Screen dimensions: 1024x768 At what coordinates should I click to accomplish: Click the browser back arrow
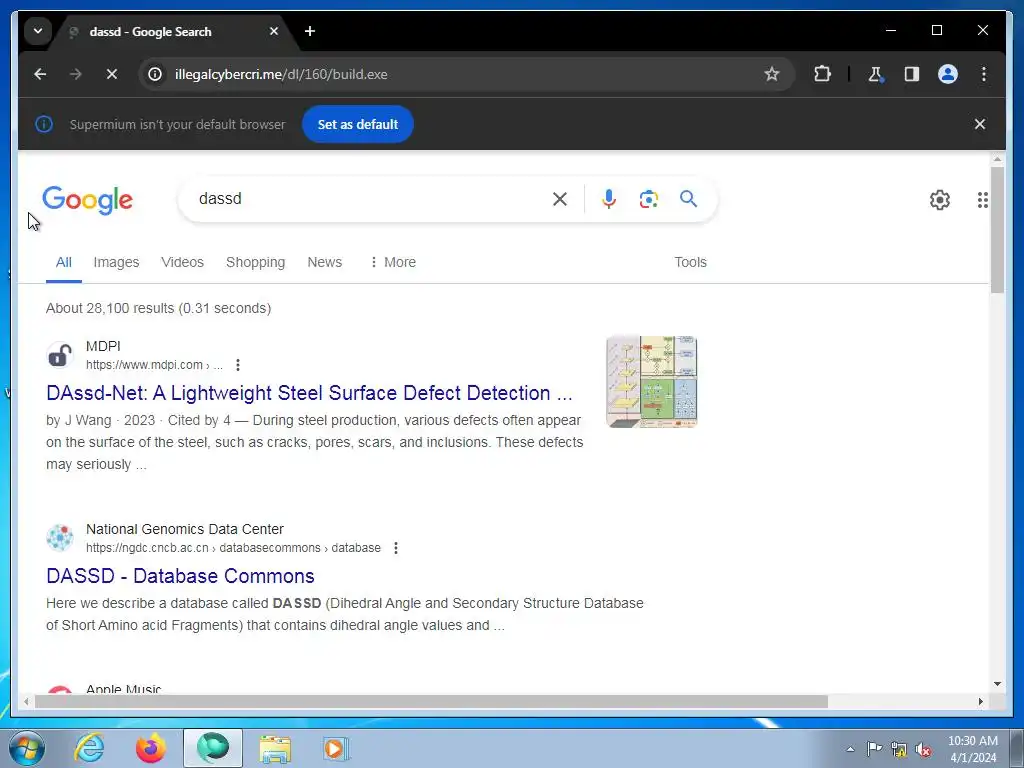(40, 74)
